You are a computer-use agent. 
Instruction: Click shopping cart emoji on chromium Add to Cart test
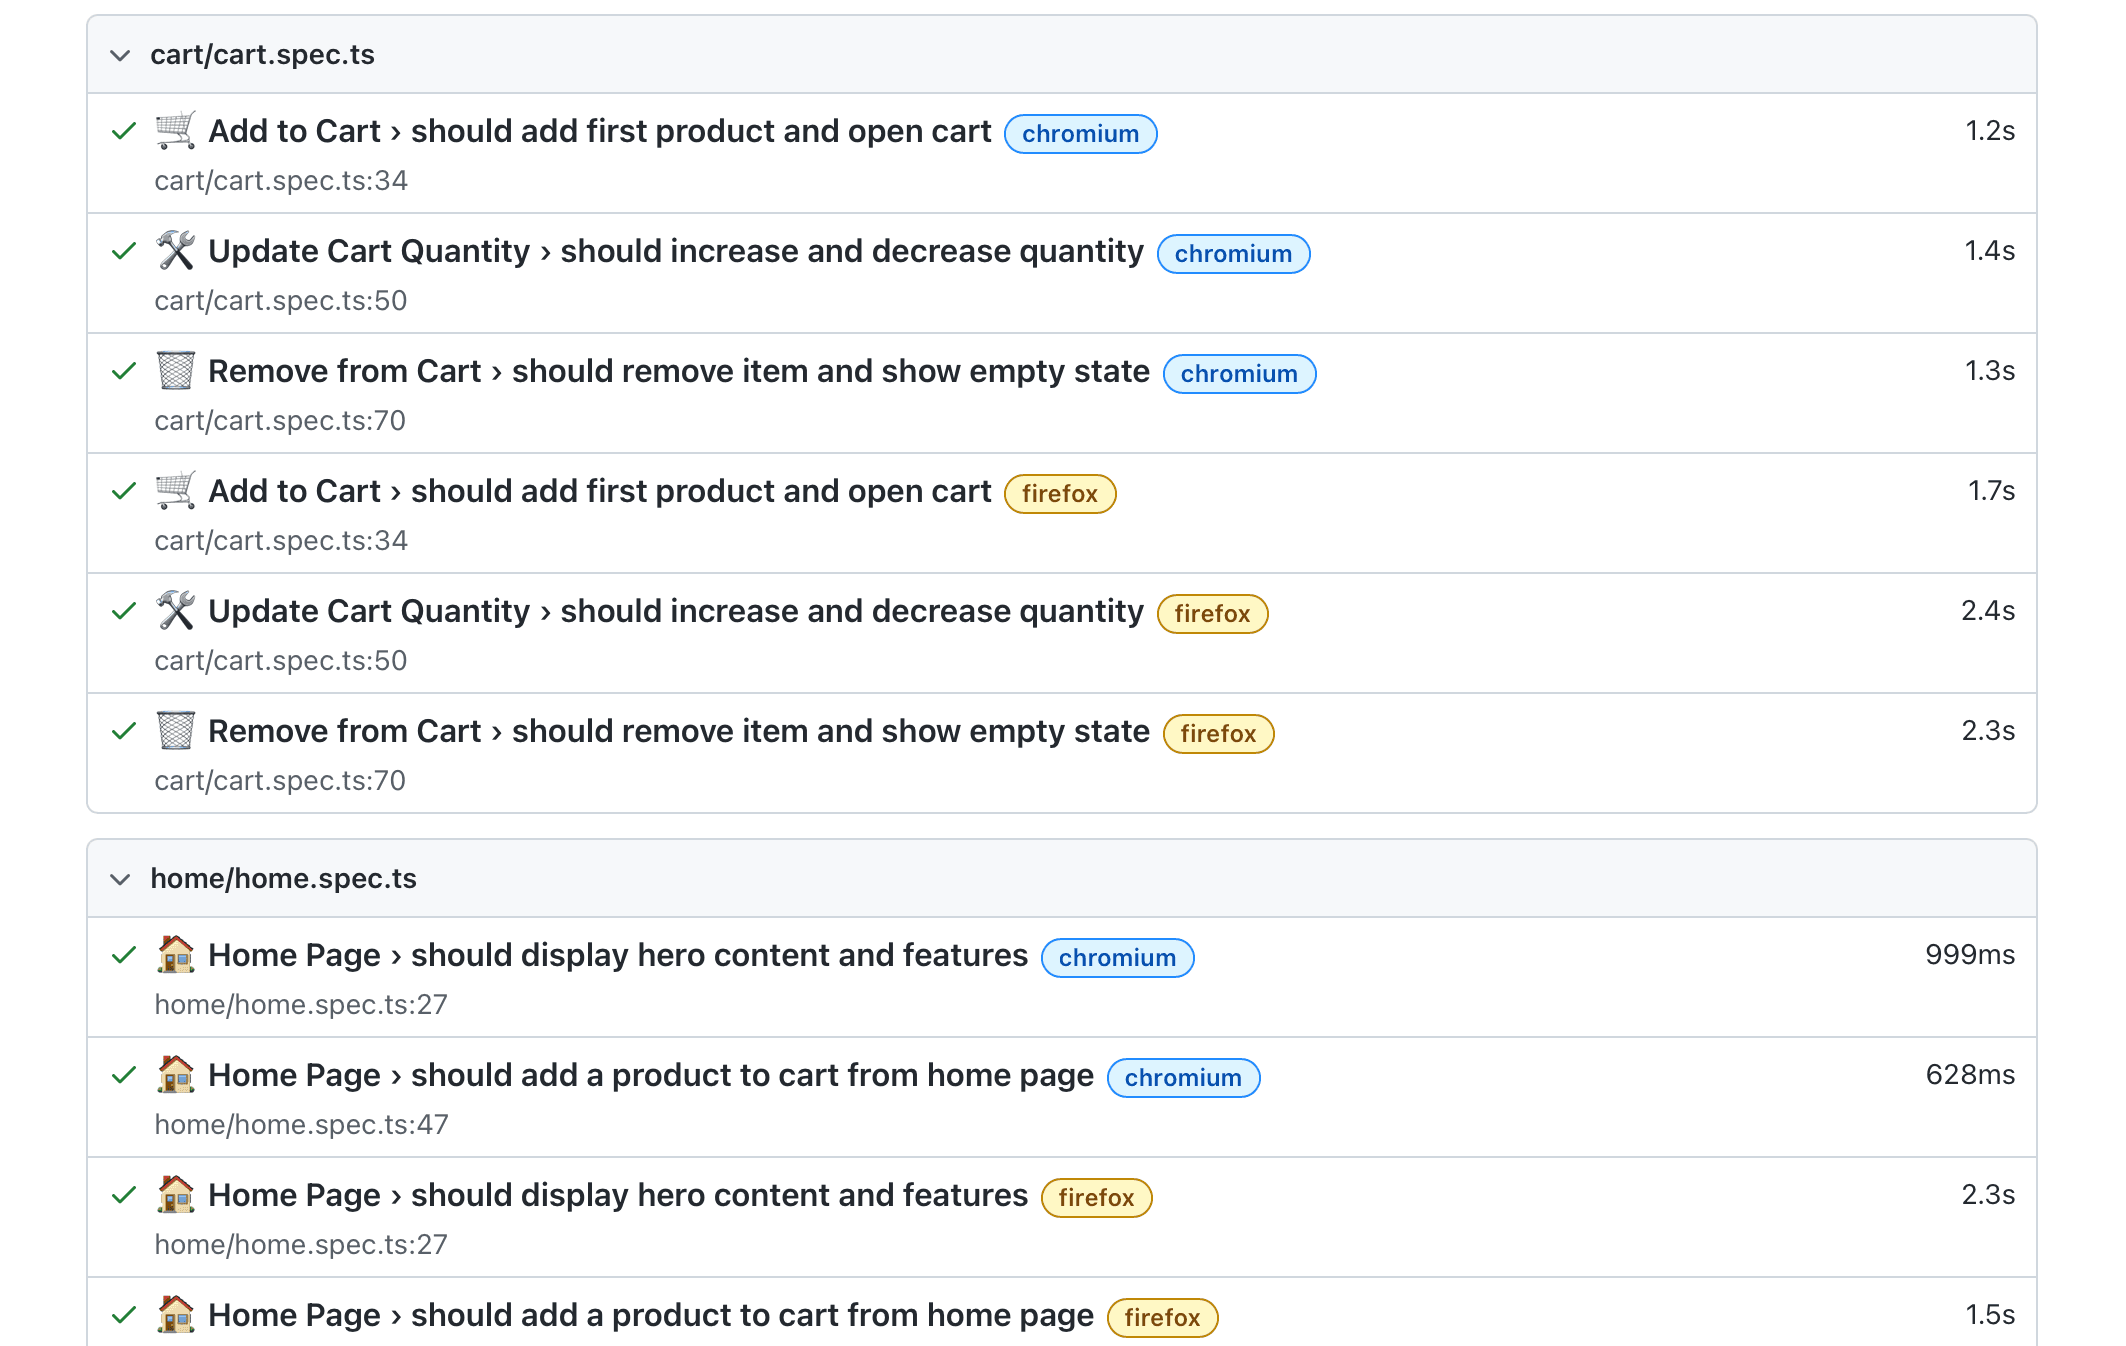pos(176,131)
